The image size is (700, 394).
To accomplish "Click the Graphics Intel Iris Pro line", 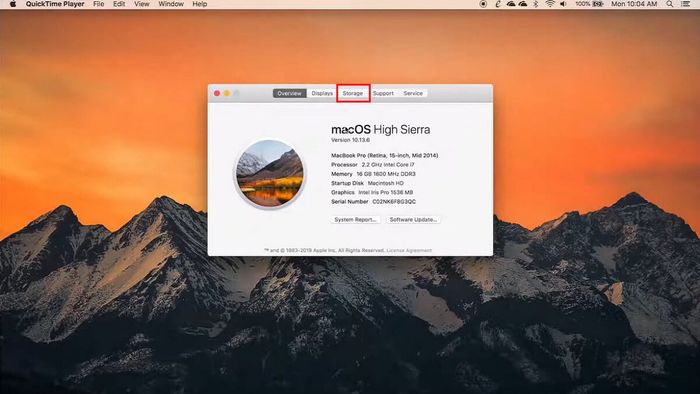I will 372,192.
